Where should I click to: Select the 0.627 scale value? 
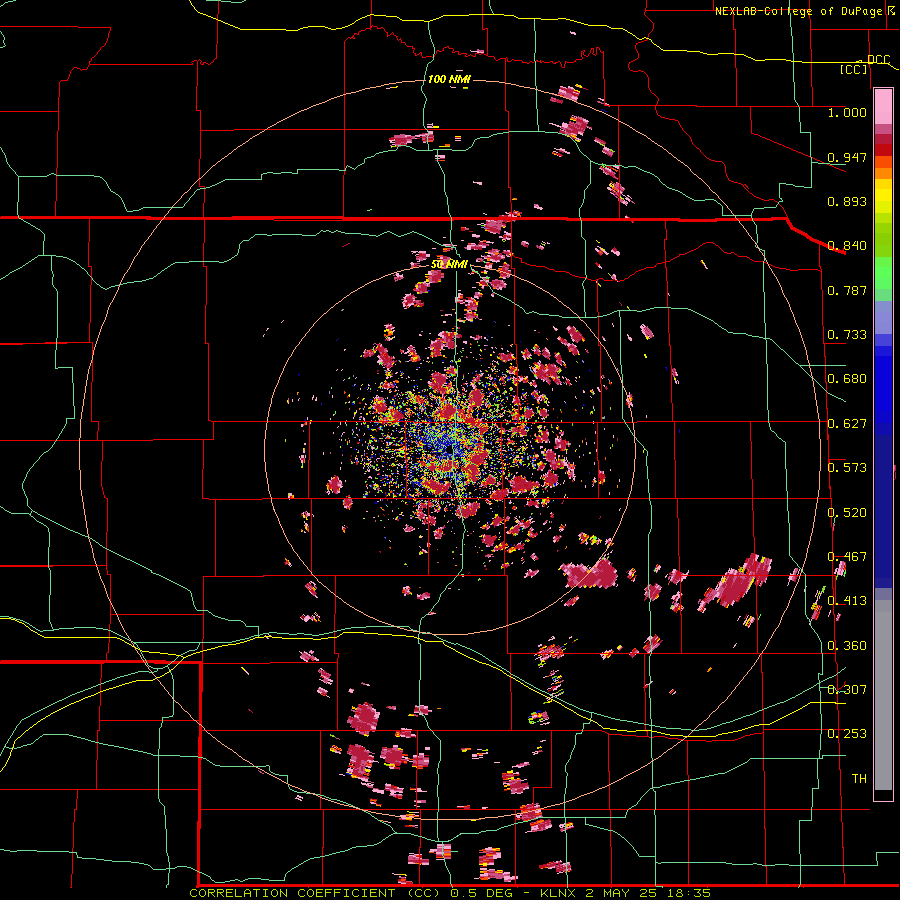coord(847,424)
